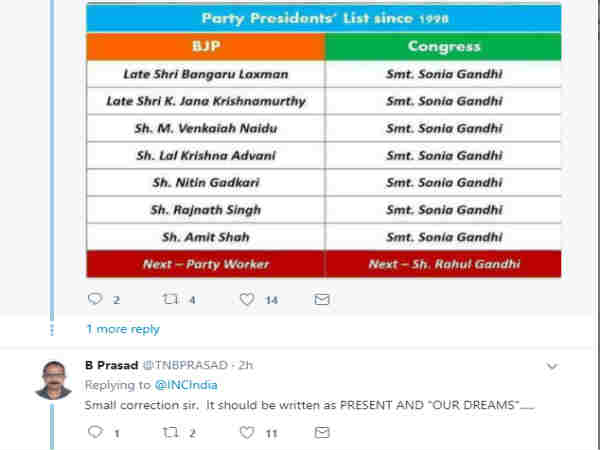Click the green Congress header in image
The image size is (600, 450).
(443, 47)
